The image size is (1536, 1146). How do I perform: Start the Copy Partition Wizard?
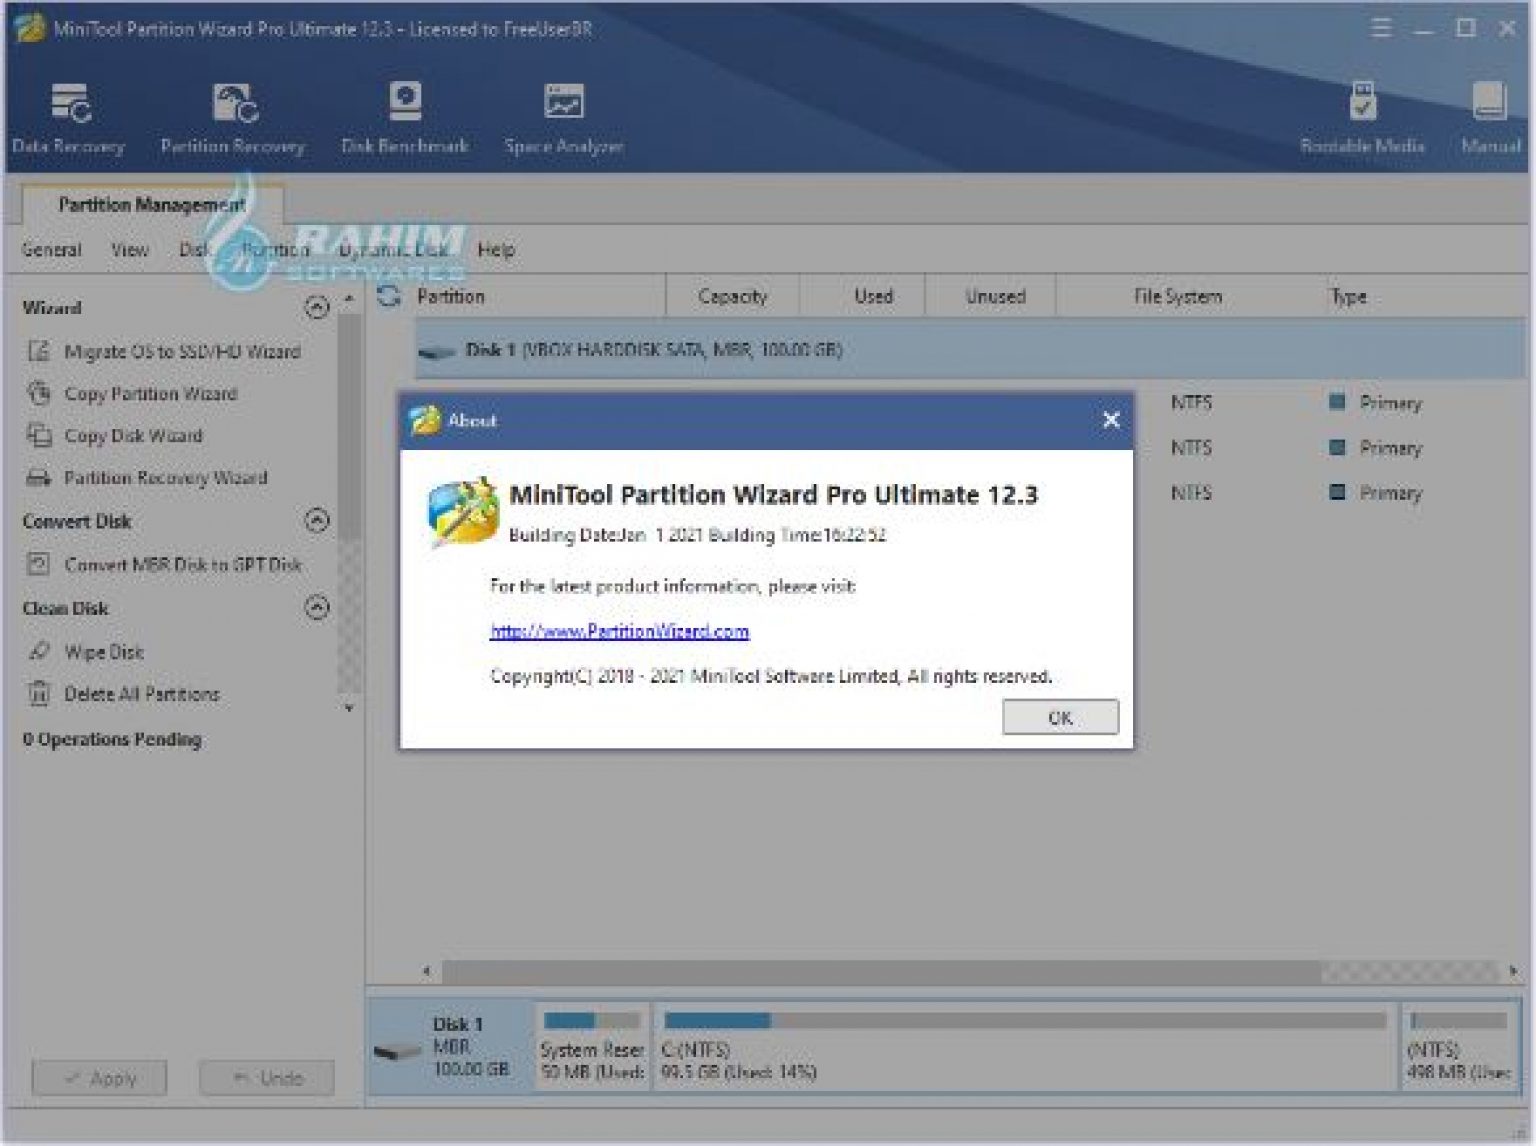[133, 393]
